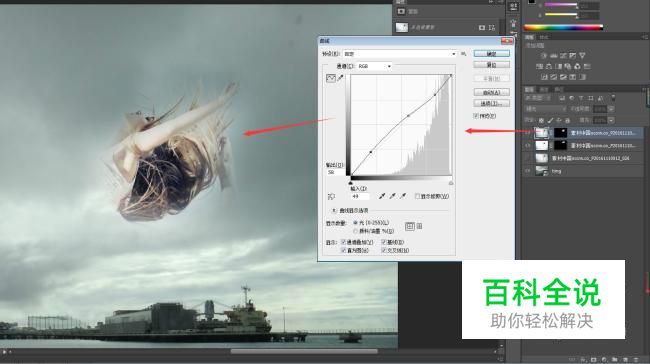Toggle the Intersection Line checkbox
The width and height of the screenshot is (650, 364).
384,250
